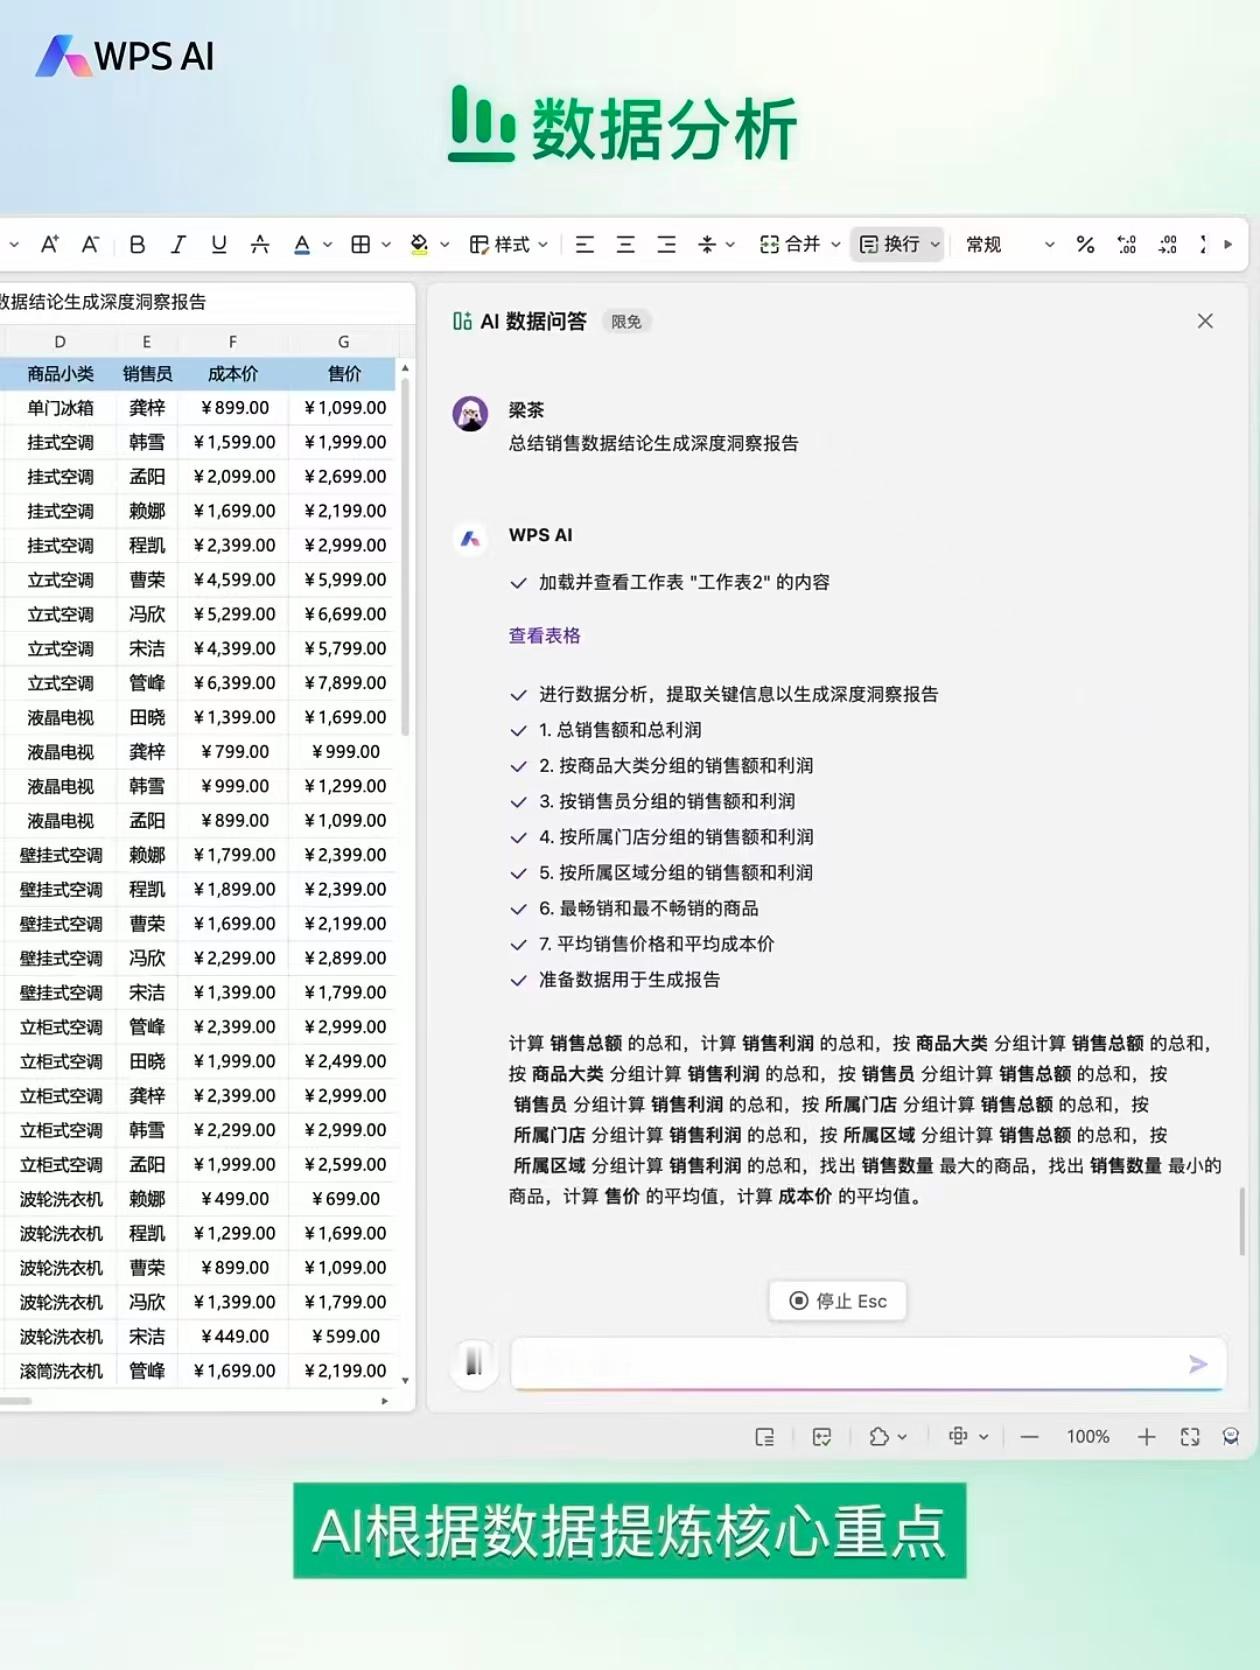
Task: Click the cell borders icon
Action: pos(361,244)
